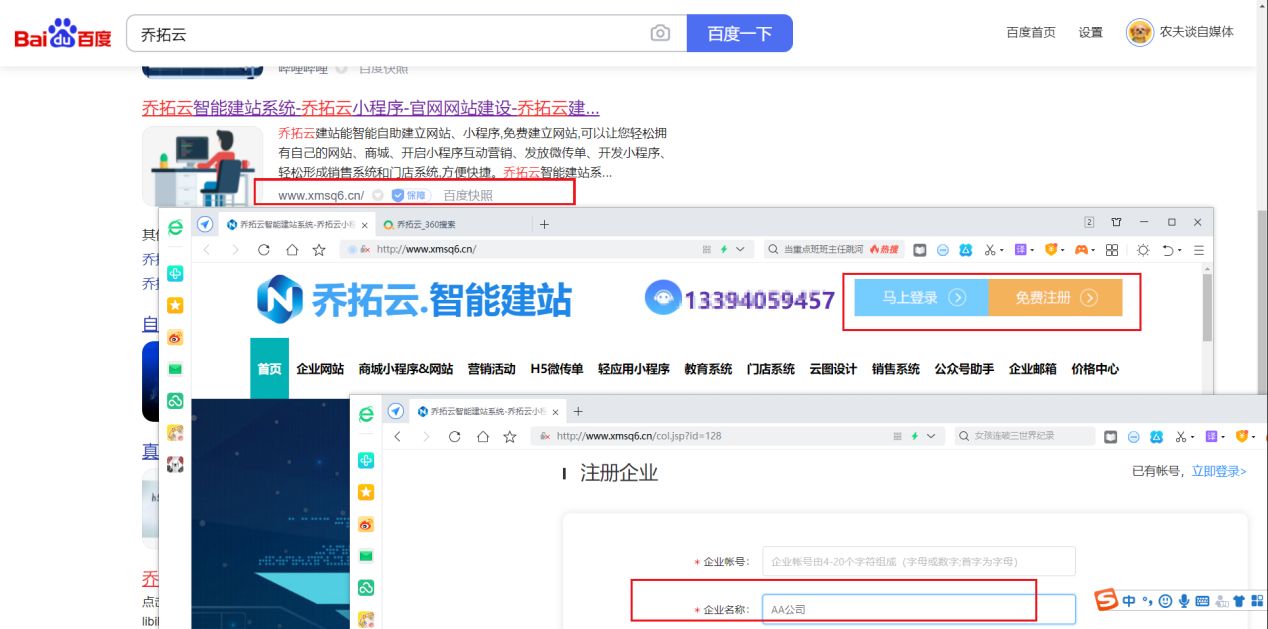Open the 企业网站 nav item
Image resolution: width=1268 pixels, height=629 pixels.
coord(320,369)
